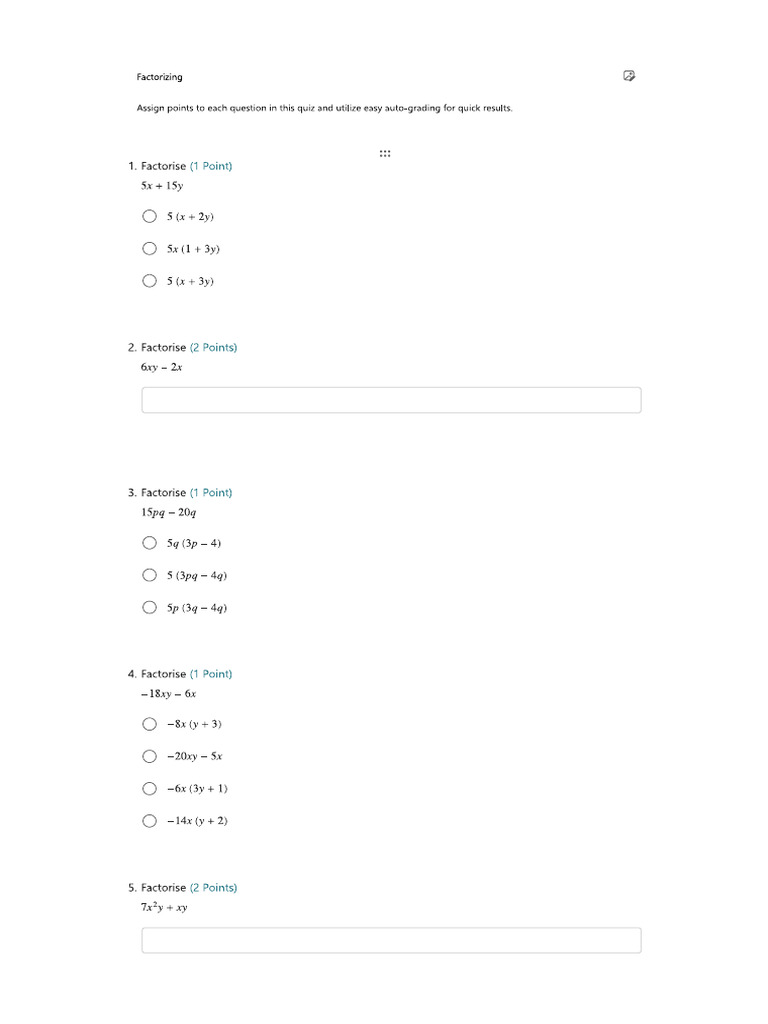Click question 1 Factorise heading
This screenshot has height=1024, width=768.
coord(163,166)
